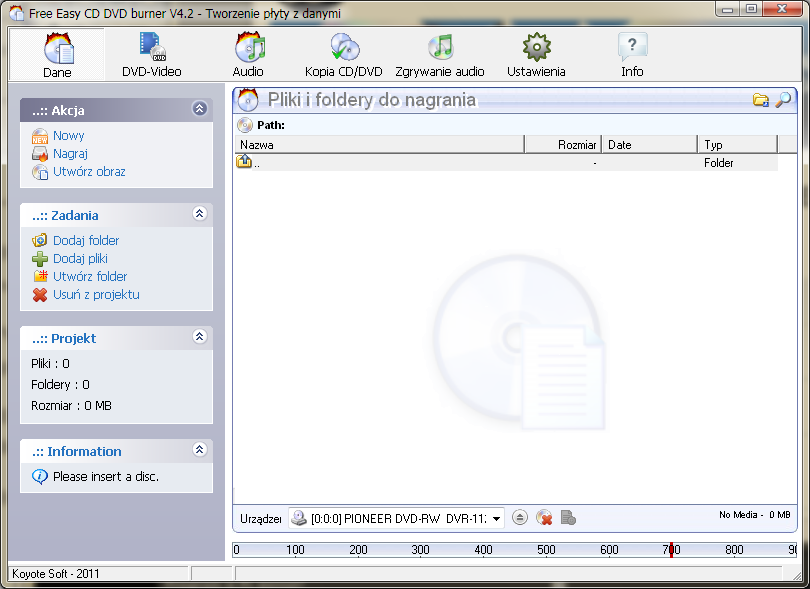Sort list by Nazwa column
This screenshot has width=810, height=589.
coord(379,145)
